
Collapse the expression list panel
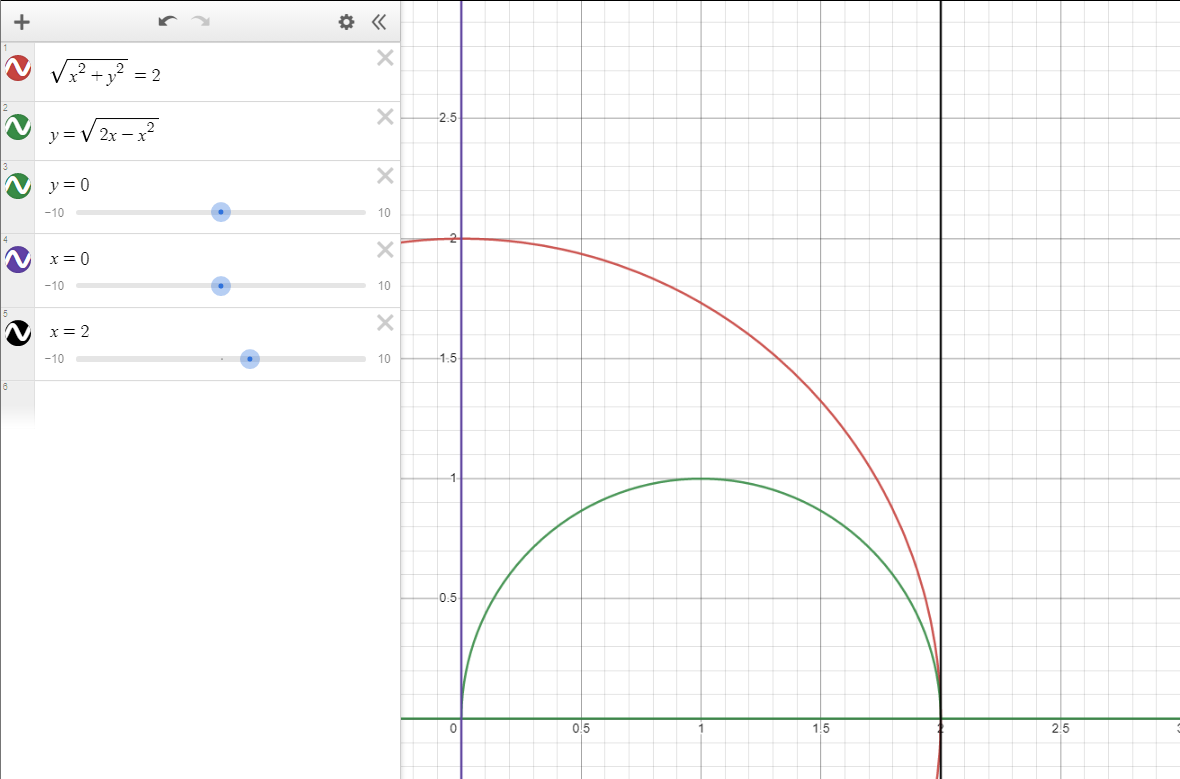click(379, 22)
